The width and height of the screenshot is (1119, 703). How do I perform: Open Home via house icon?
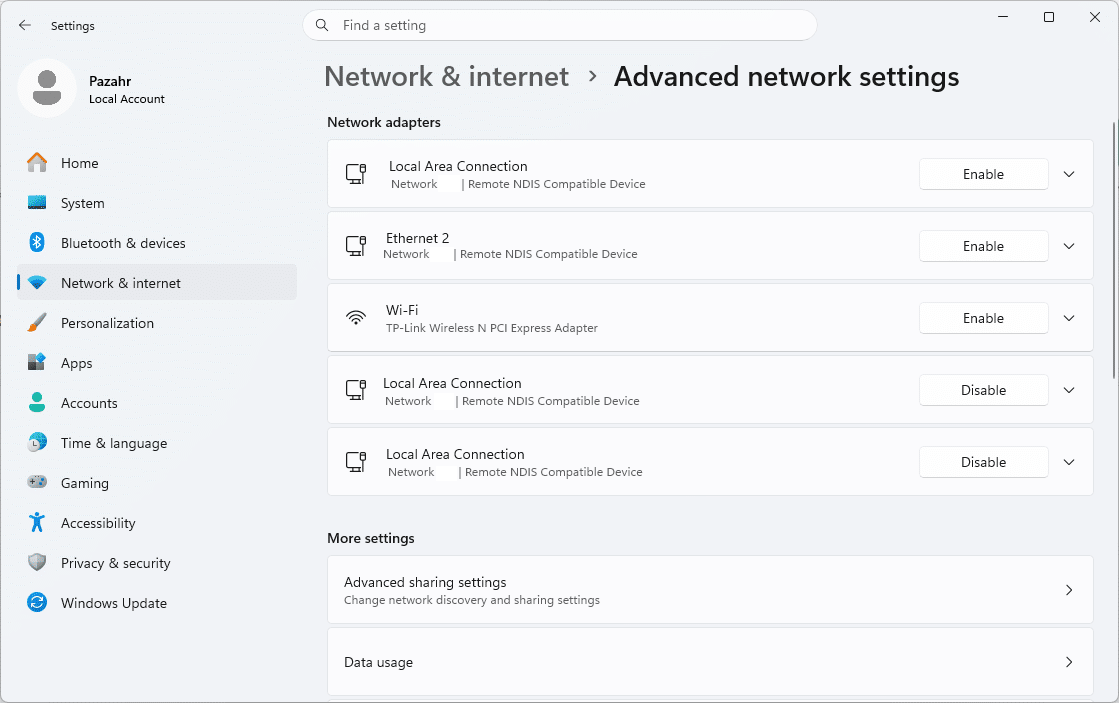pos(37,163)
